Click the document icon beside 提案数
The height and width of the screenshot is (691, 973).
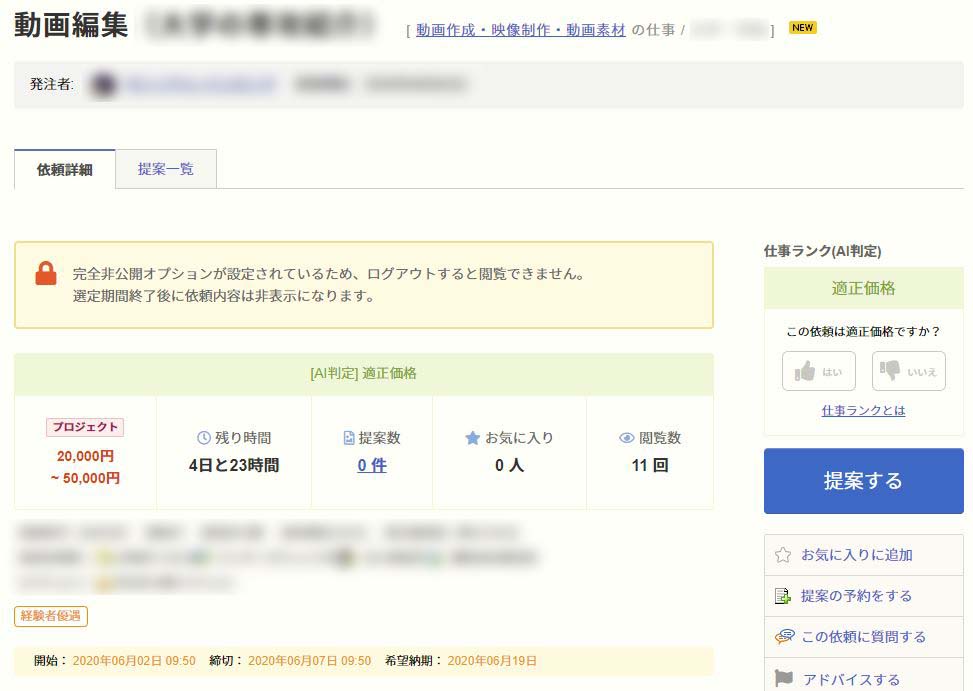pos(349,438)
